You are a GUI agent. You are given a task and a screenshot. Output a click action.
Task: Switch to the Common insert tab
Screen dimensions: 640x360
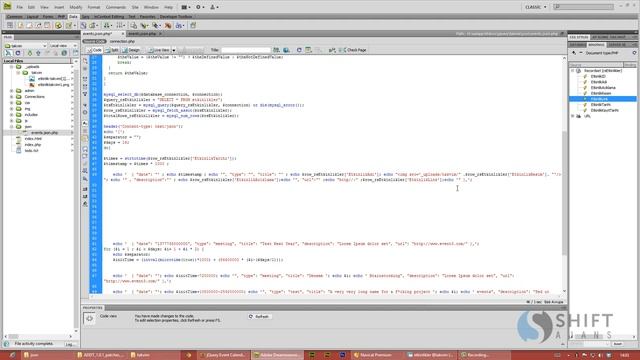pyautogui.click(x=15, y=17)
